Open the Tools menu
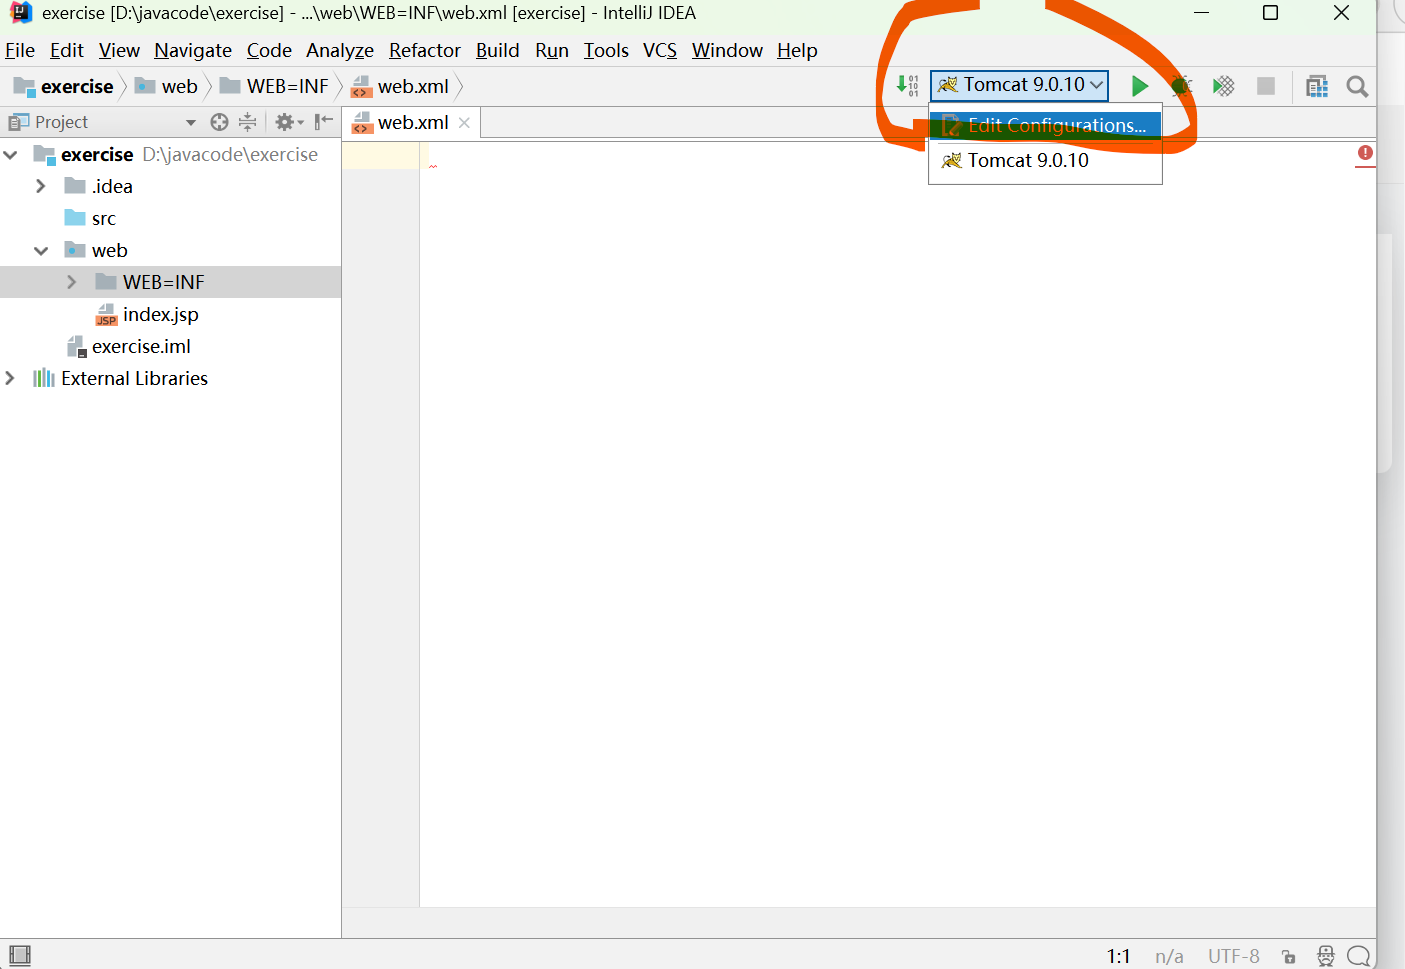 point(606,50)
